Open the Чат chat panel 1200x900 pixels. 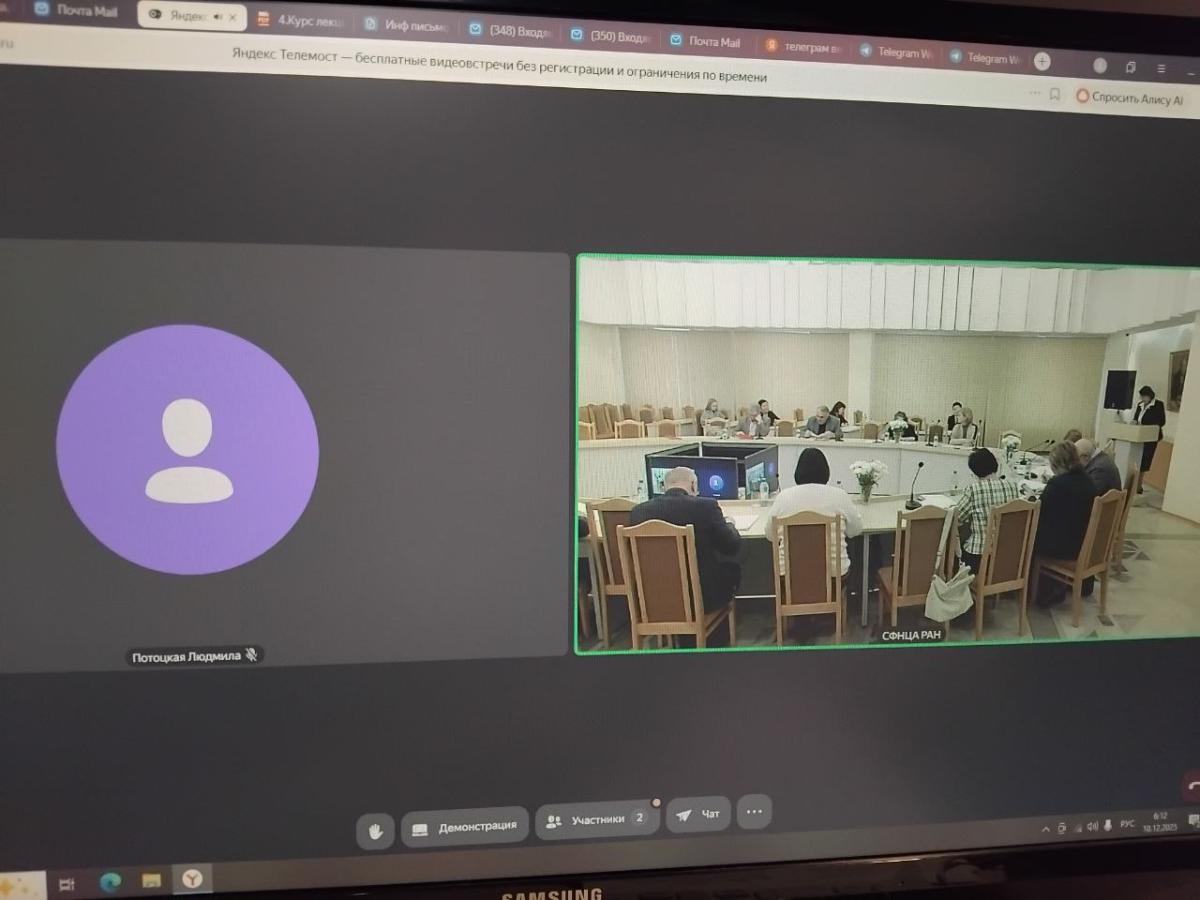698,814
